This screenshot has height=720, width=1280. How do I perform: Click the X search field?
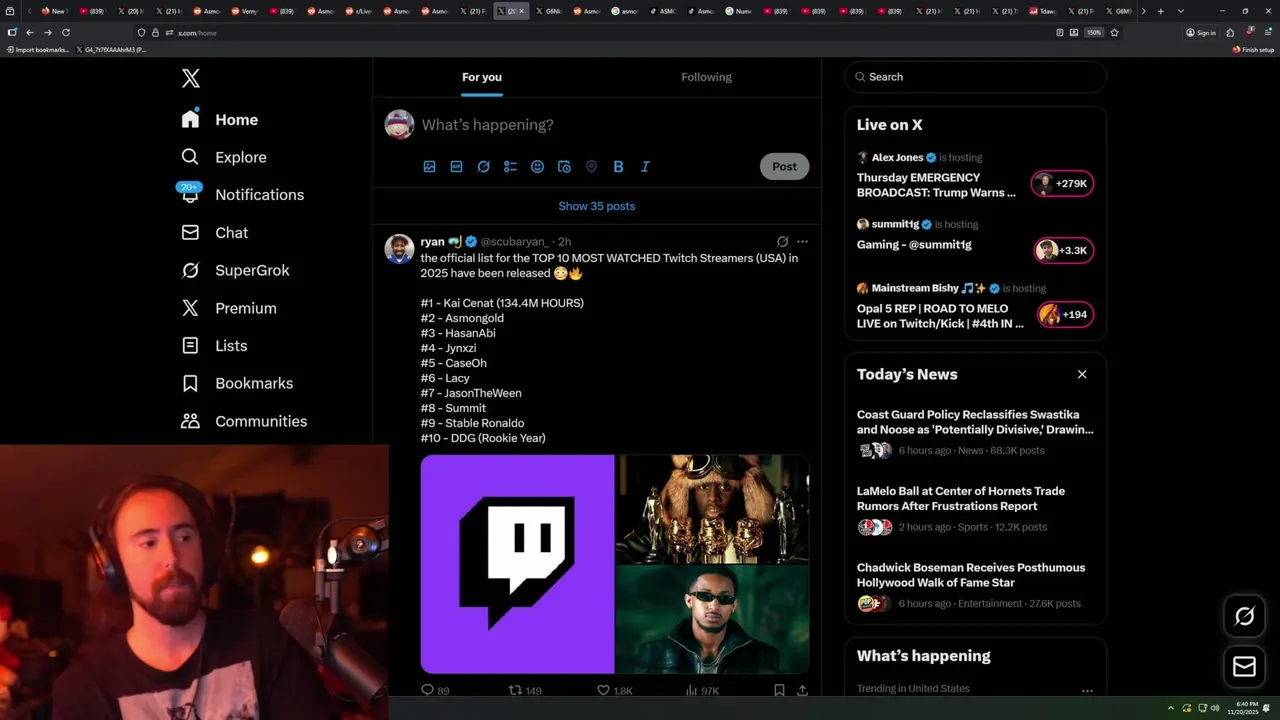(x=975, y=77)
